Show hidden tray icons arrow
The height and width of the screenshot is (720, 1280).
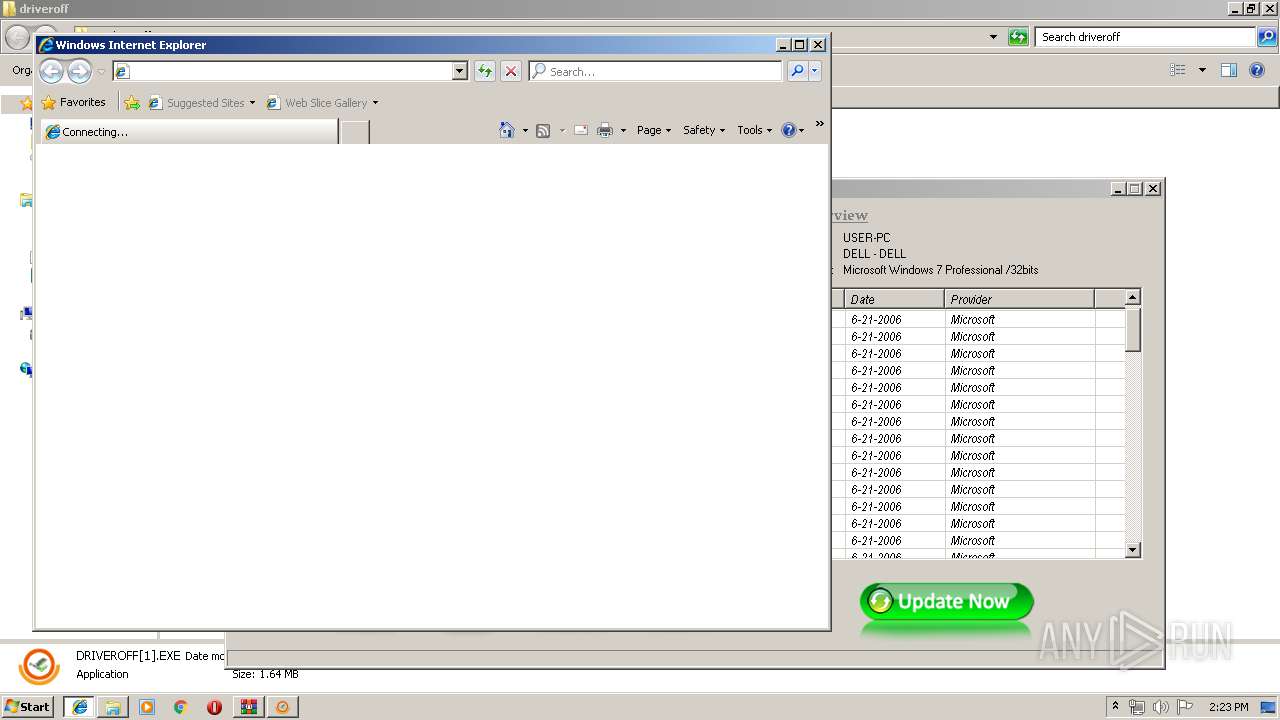pos(1116,706)
